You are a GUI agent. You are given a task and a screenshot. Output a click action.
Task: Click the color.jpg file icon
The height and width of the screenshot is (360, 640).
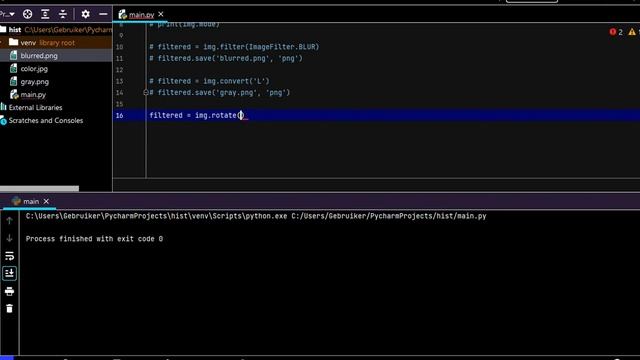13,69
